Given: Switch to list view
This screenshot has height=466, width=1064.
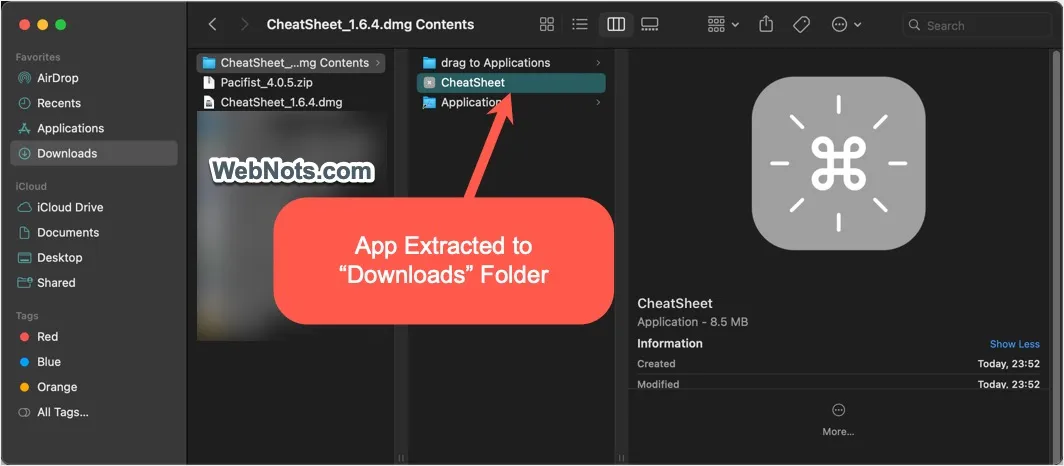Looking at the screenshot, I should point(580,25).
